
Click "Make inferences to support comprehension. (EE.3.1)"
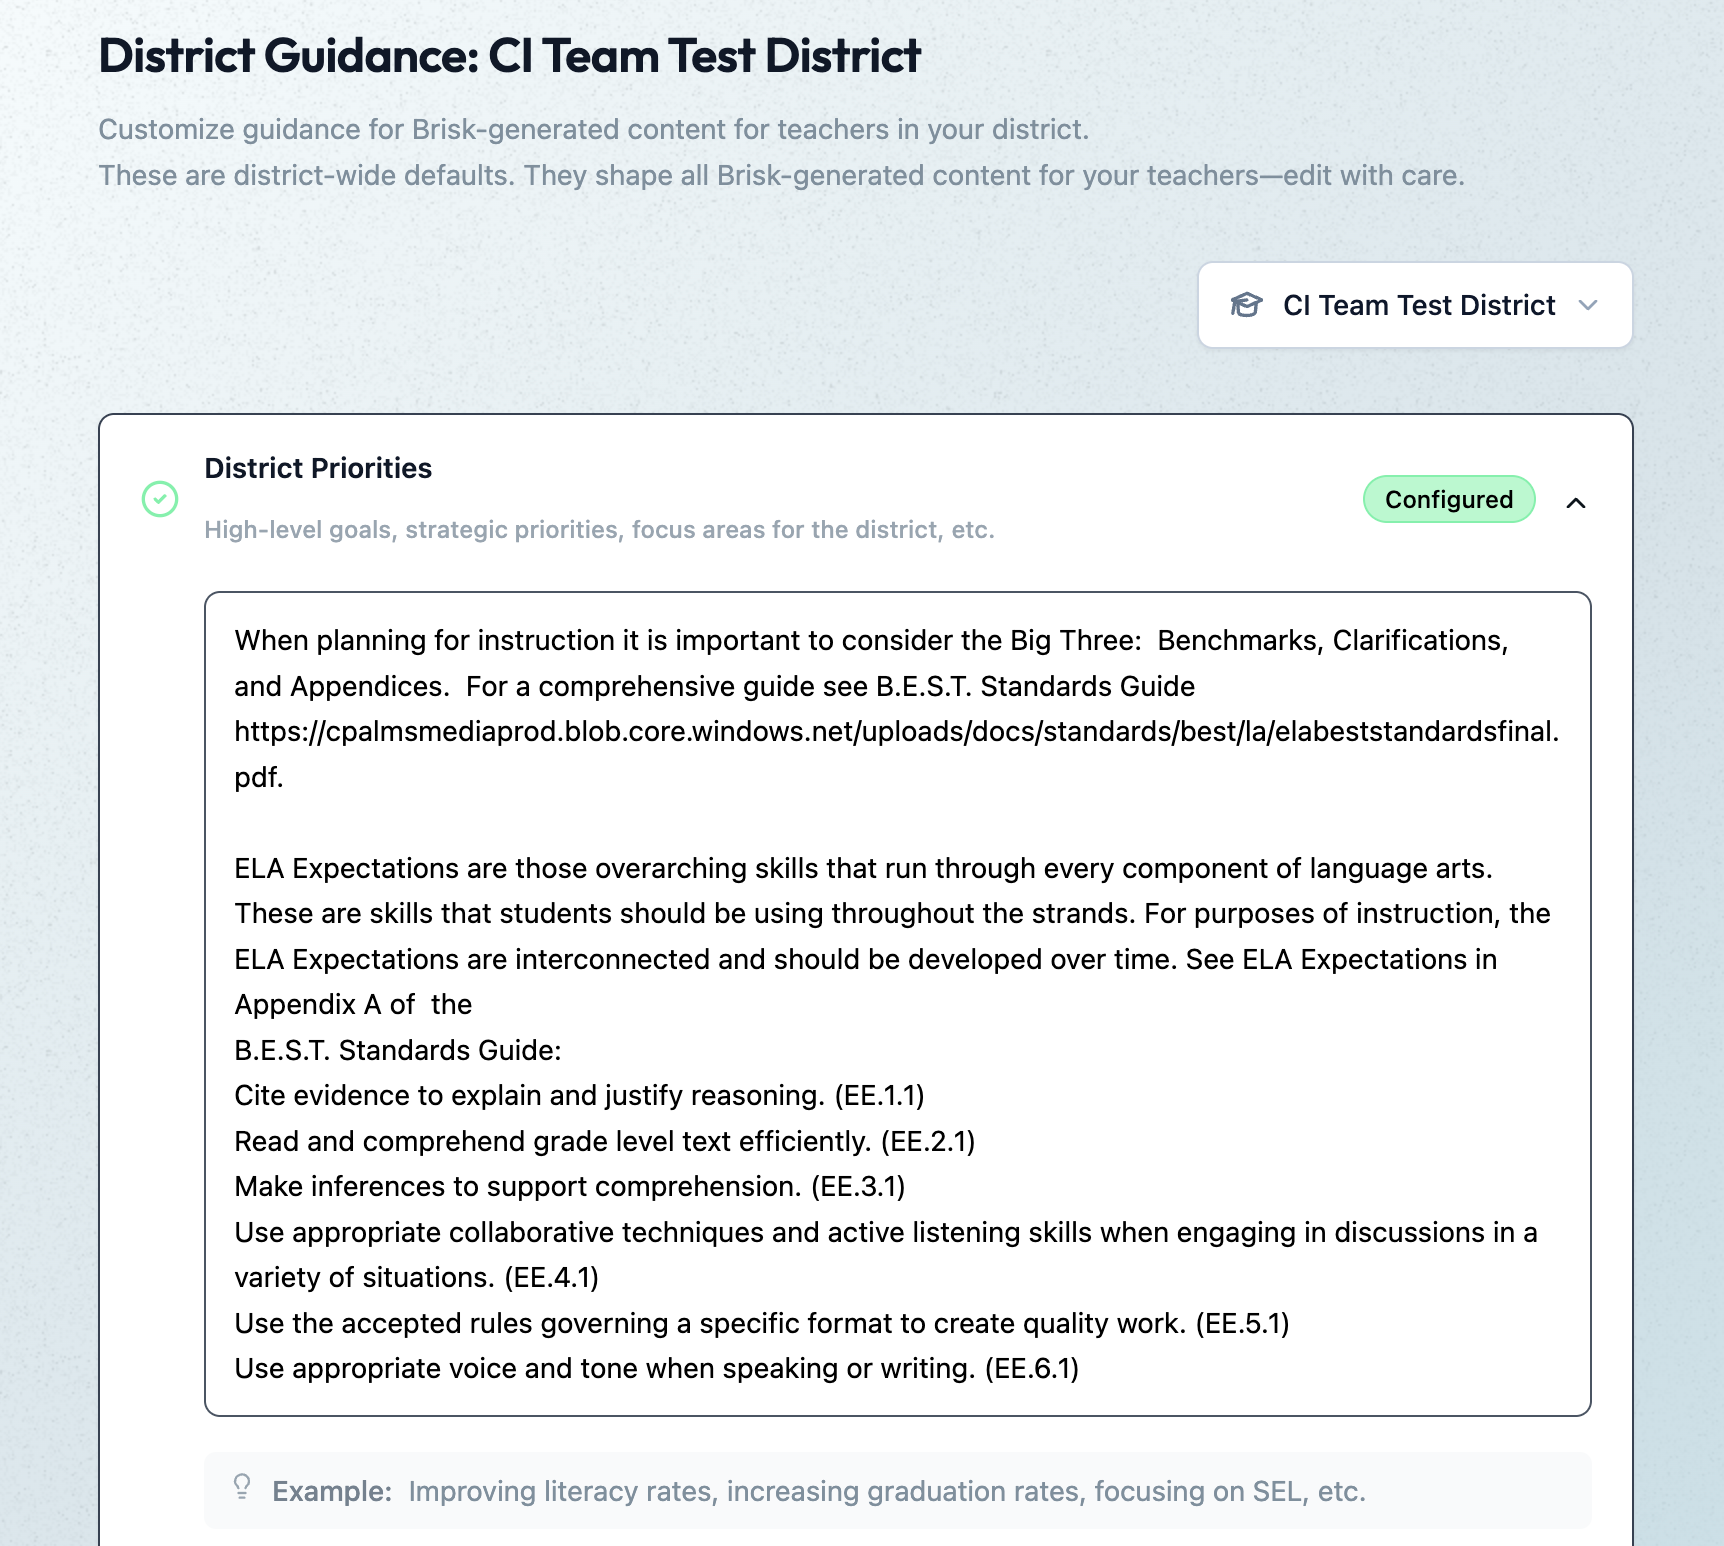(x=570, y=1187)
